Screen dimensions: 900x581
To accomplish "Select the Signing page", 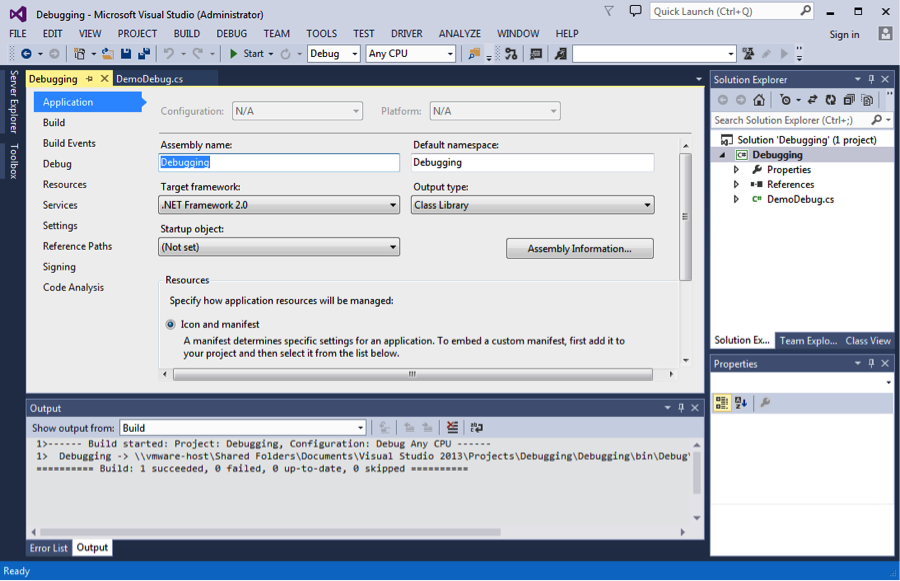I will (59, 266).
